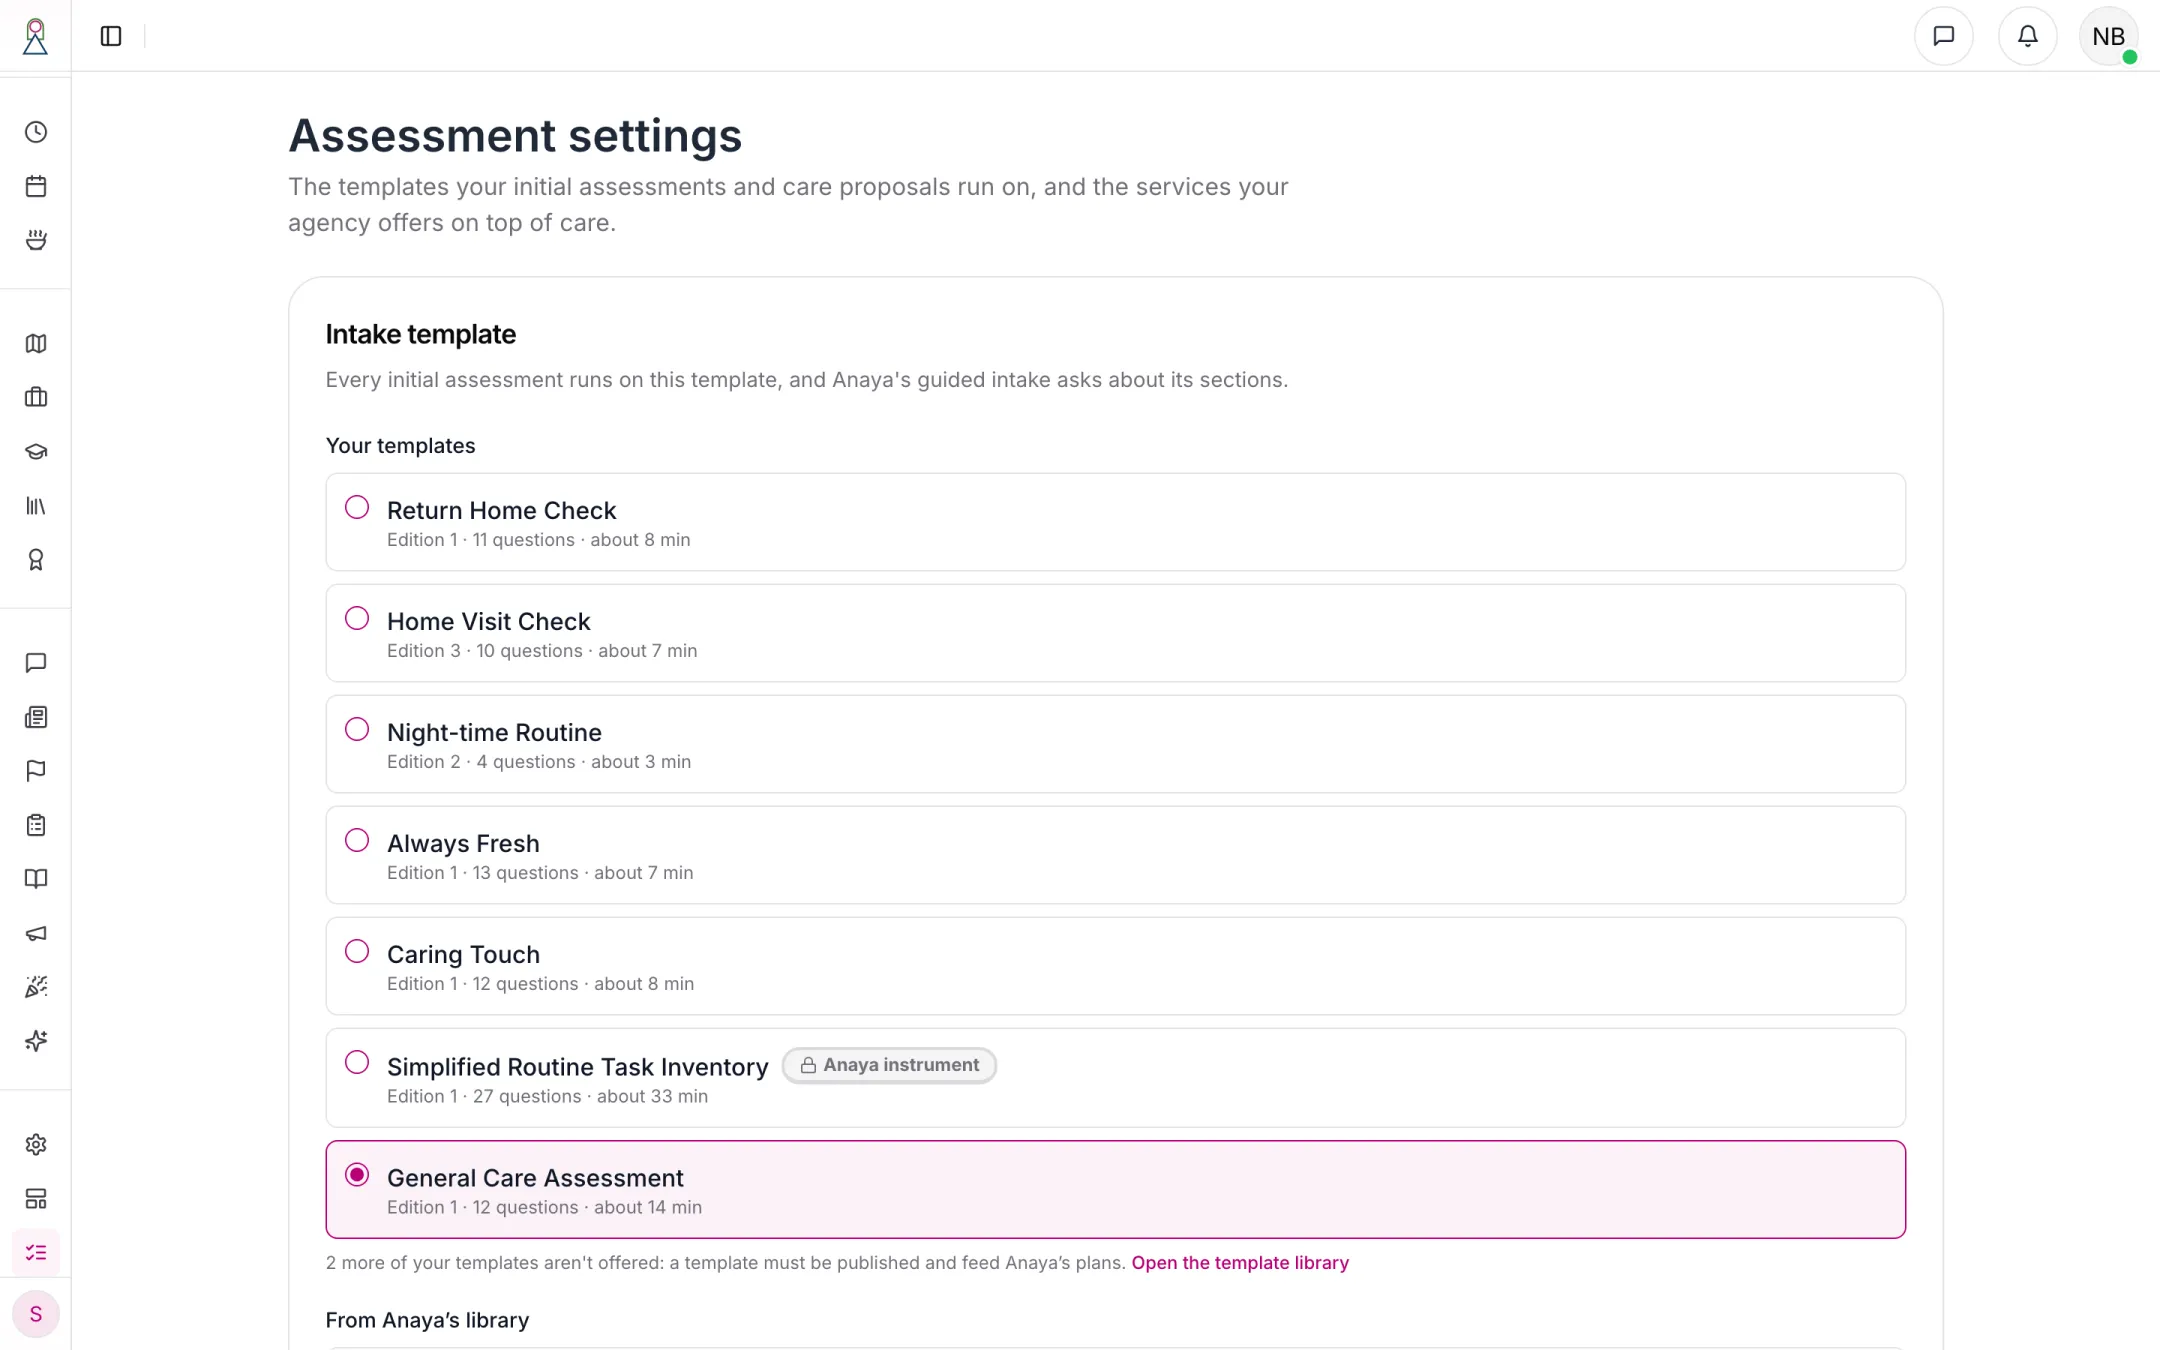The height and width of the screenshot is (1350, 2160).
Task: Click the General Care Assessment title
Action: click(535, 1178)
